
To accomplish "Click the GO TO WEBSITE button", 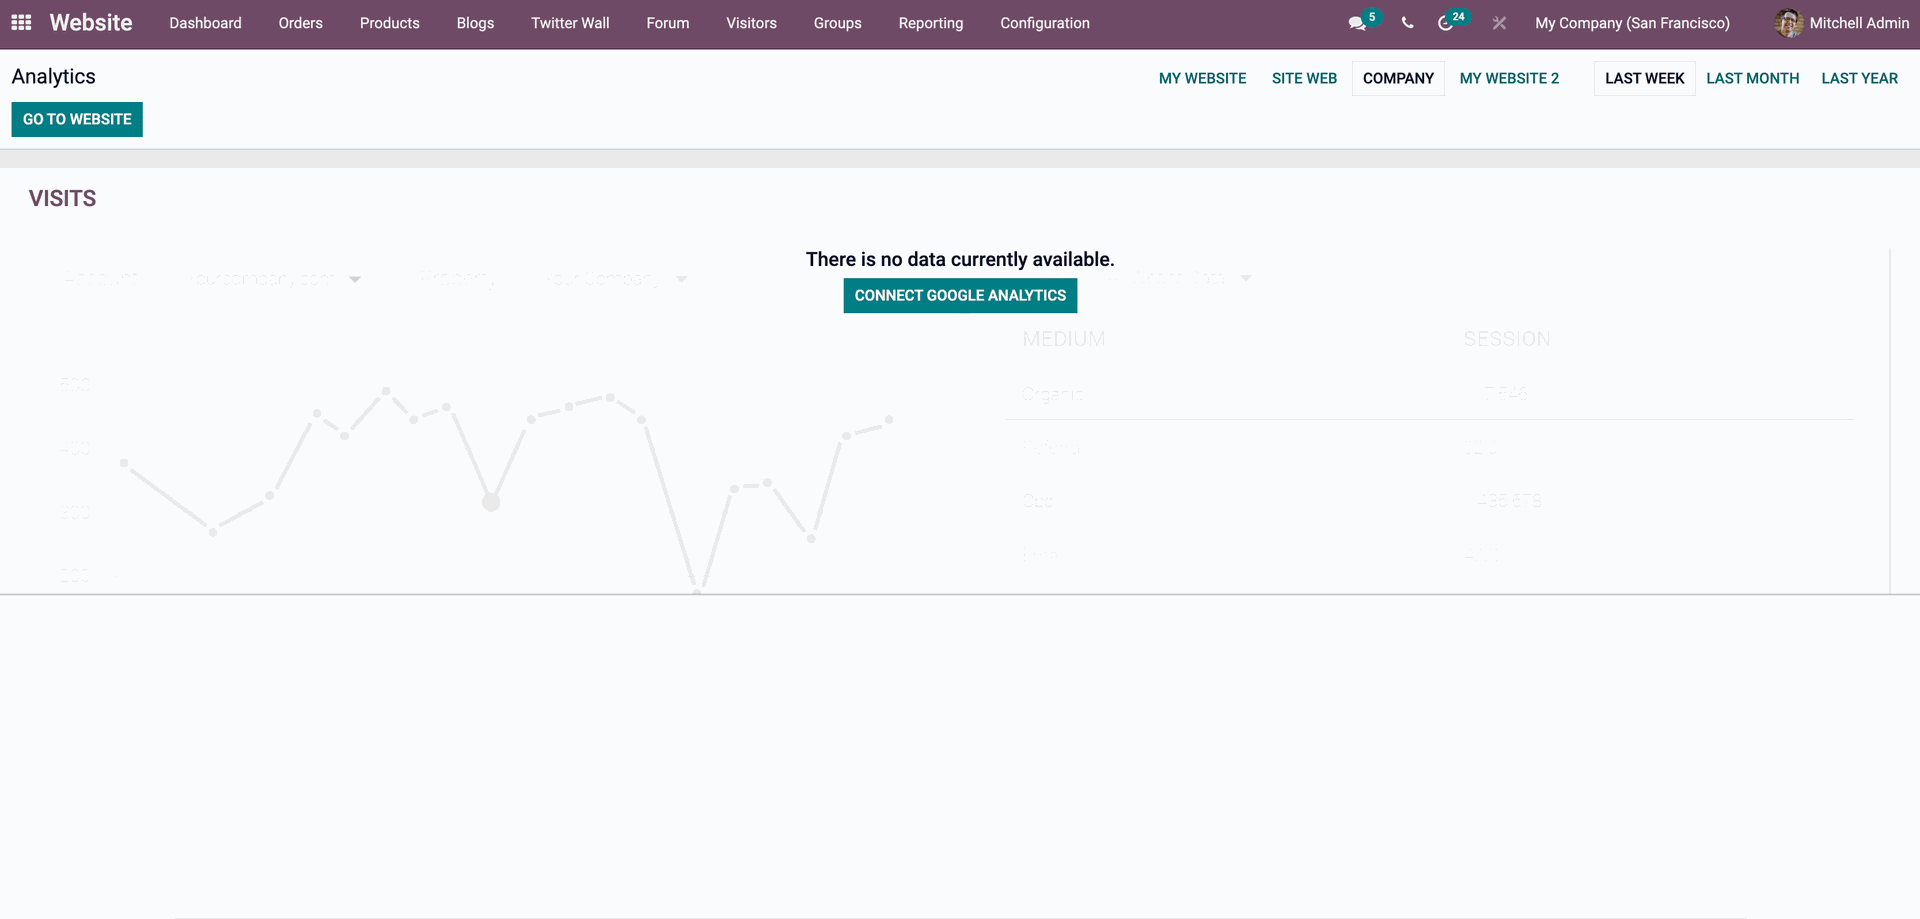I will click(76, 119).
